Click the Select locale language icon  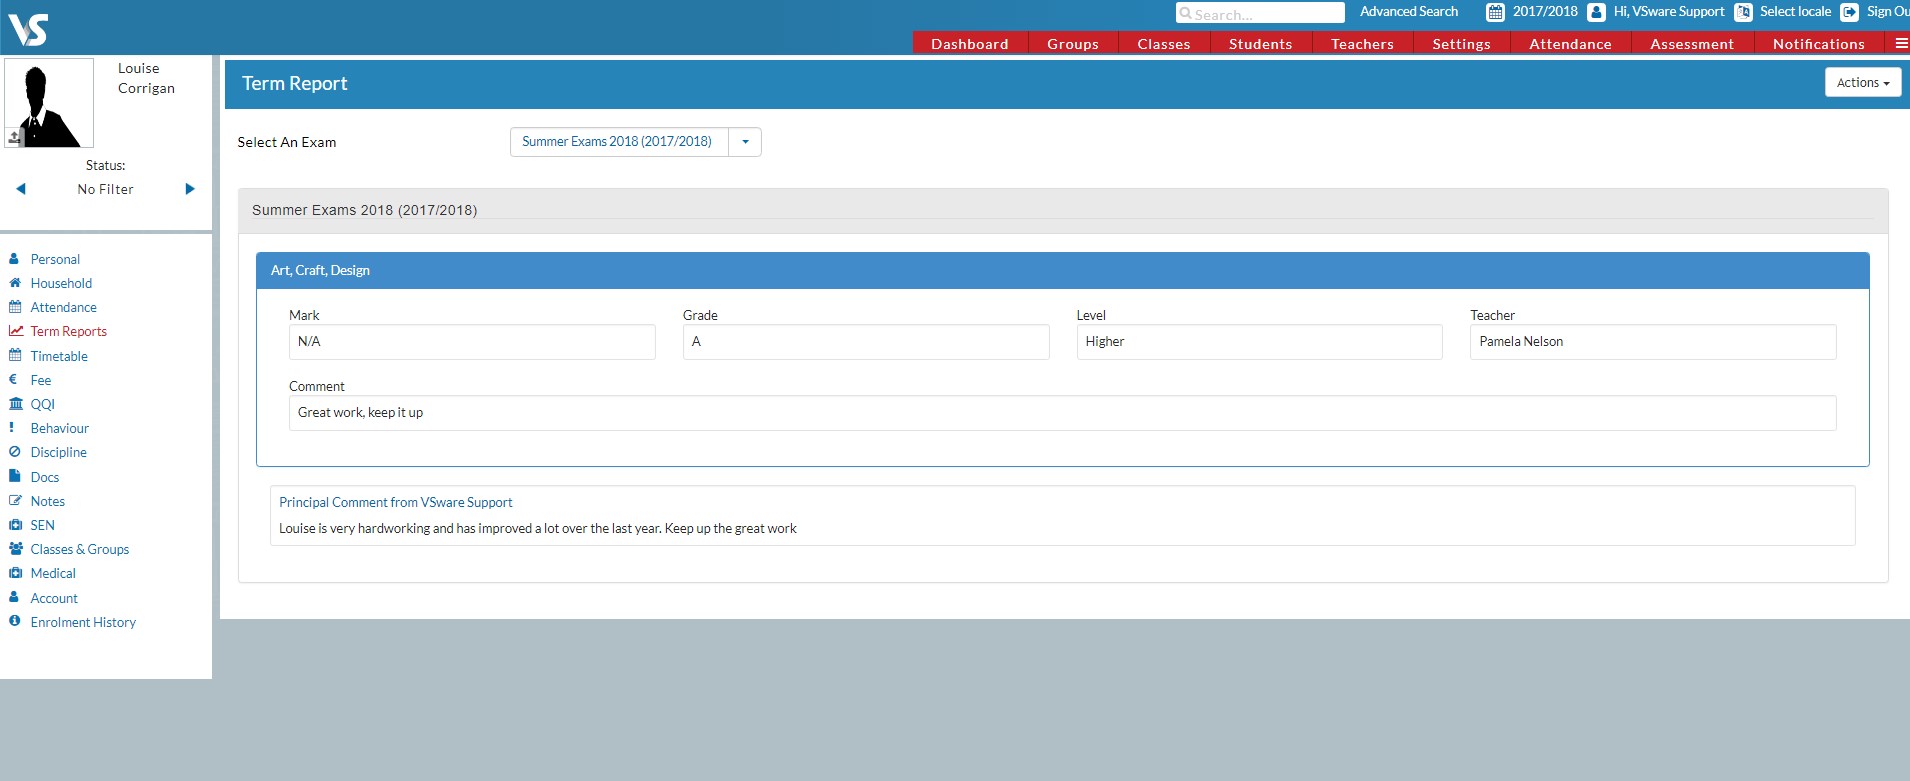(x=1743, y=13)
